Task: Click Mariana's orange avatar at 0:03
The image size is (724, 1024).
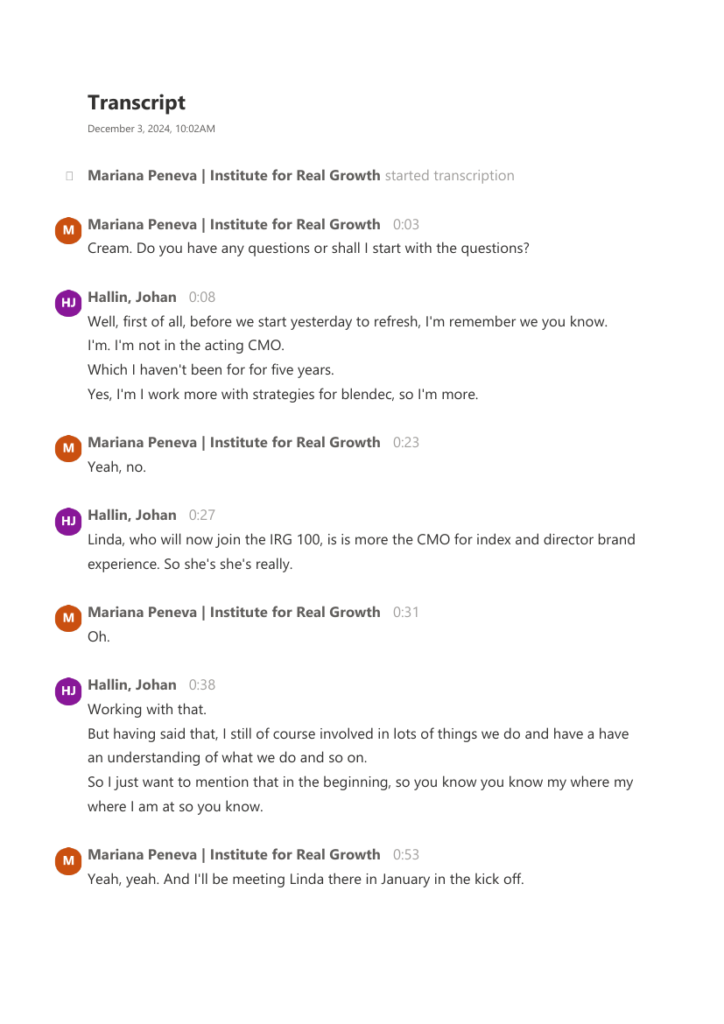Action: pos(69,231)
